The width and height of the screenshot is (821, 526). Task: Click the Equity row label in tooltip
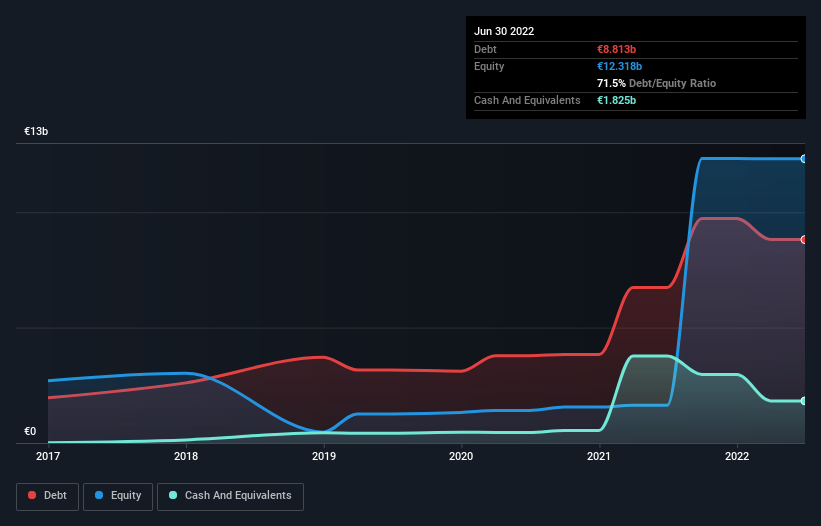[x=489, y=66]
